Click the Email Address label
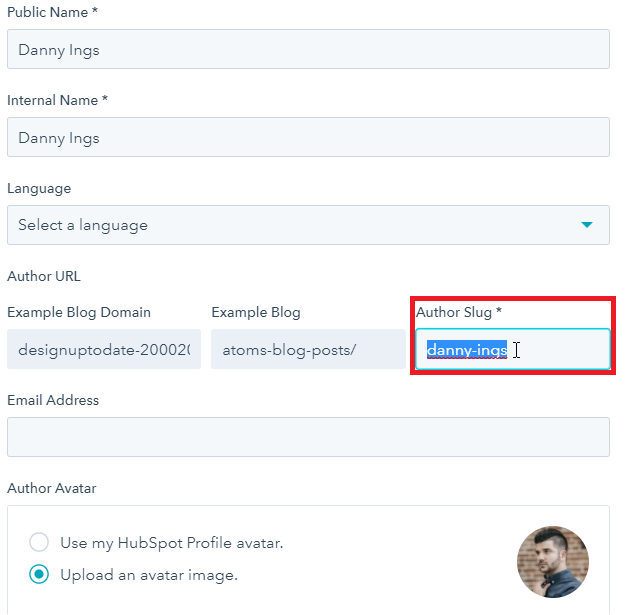Image resolution: width=626 pixels, height=615 pixels. (53, 400)
